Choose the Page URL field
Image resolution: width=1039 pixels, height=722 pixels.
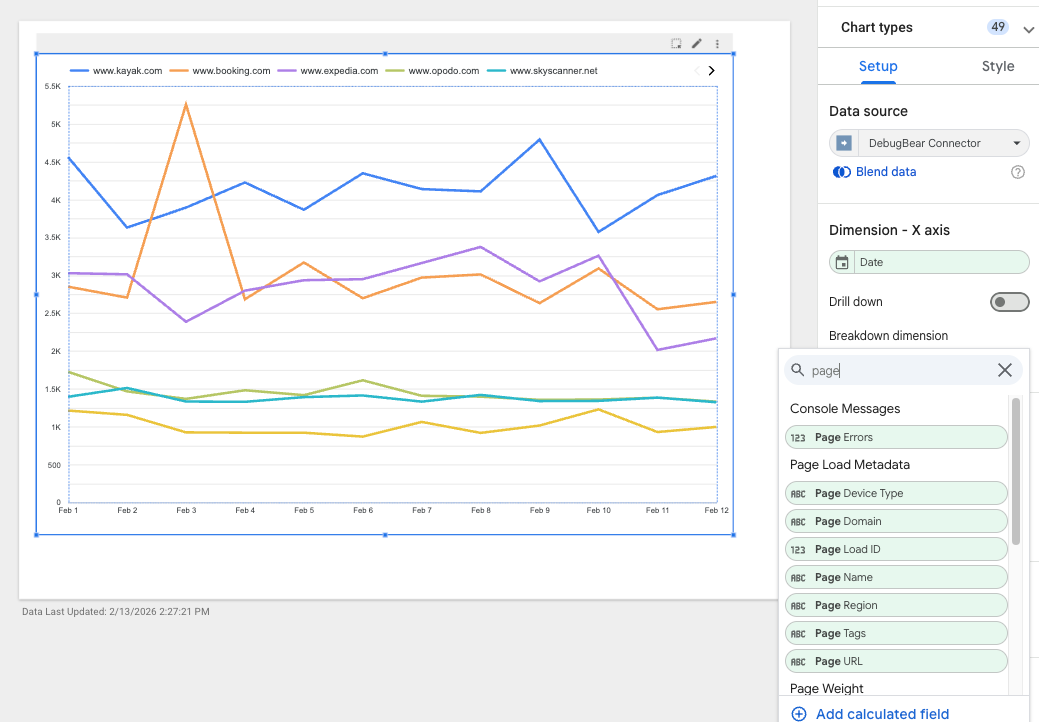point(896,661)
